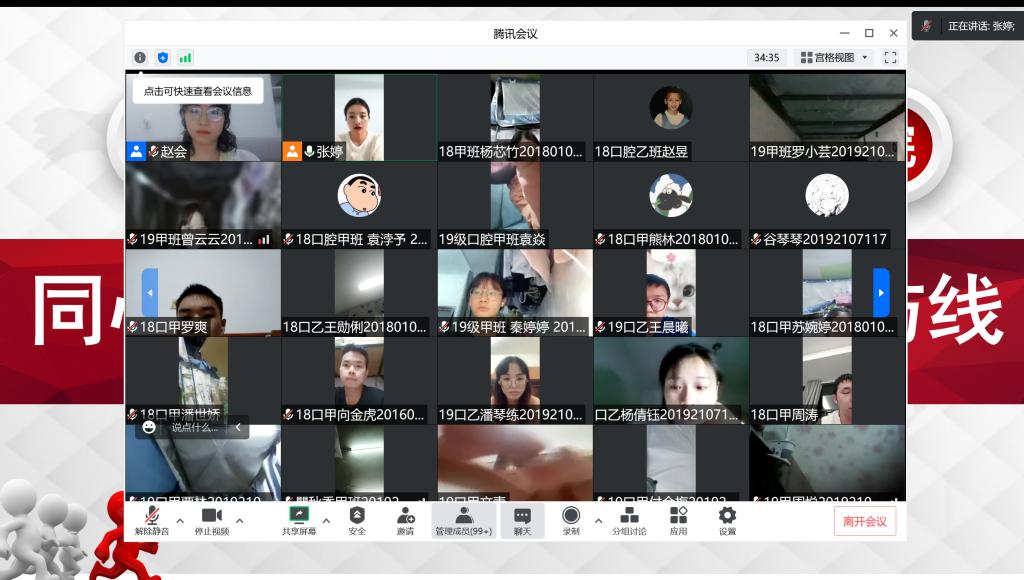Click the red 离开会议 button

pos(865,521)
